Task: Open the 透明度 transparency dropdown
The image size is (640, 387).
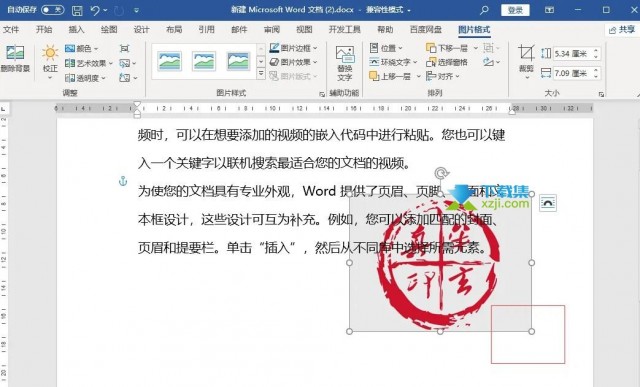Action: 85,78
